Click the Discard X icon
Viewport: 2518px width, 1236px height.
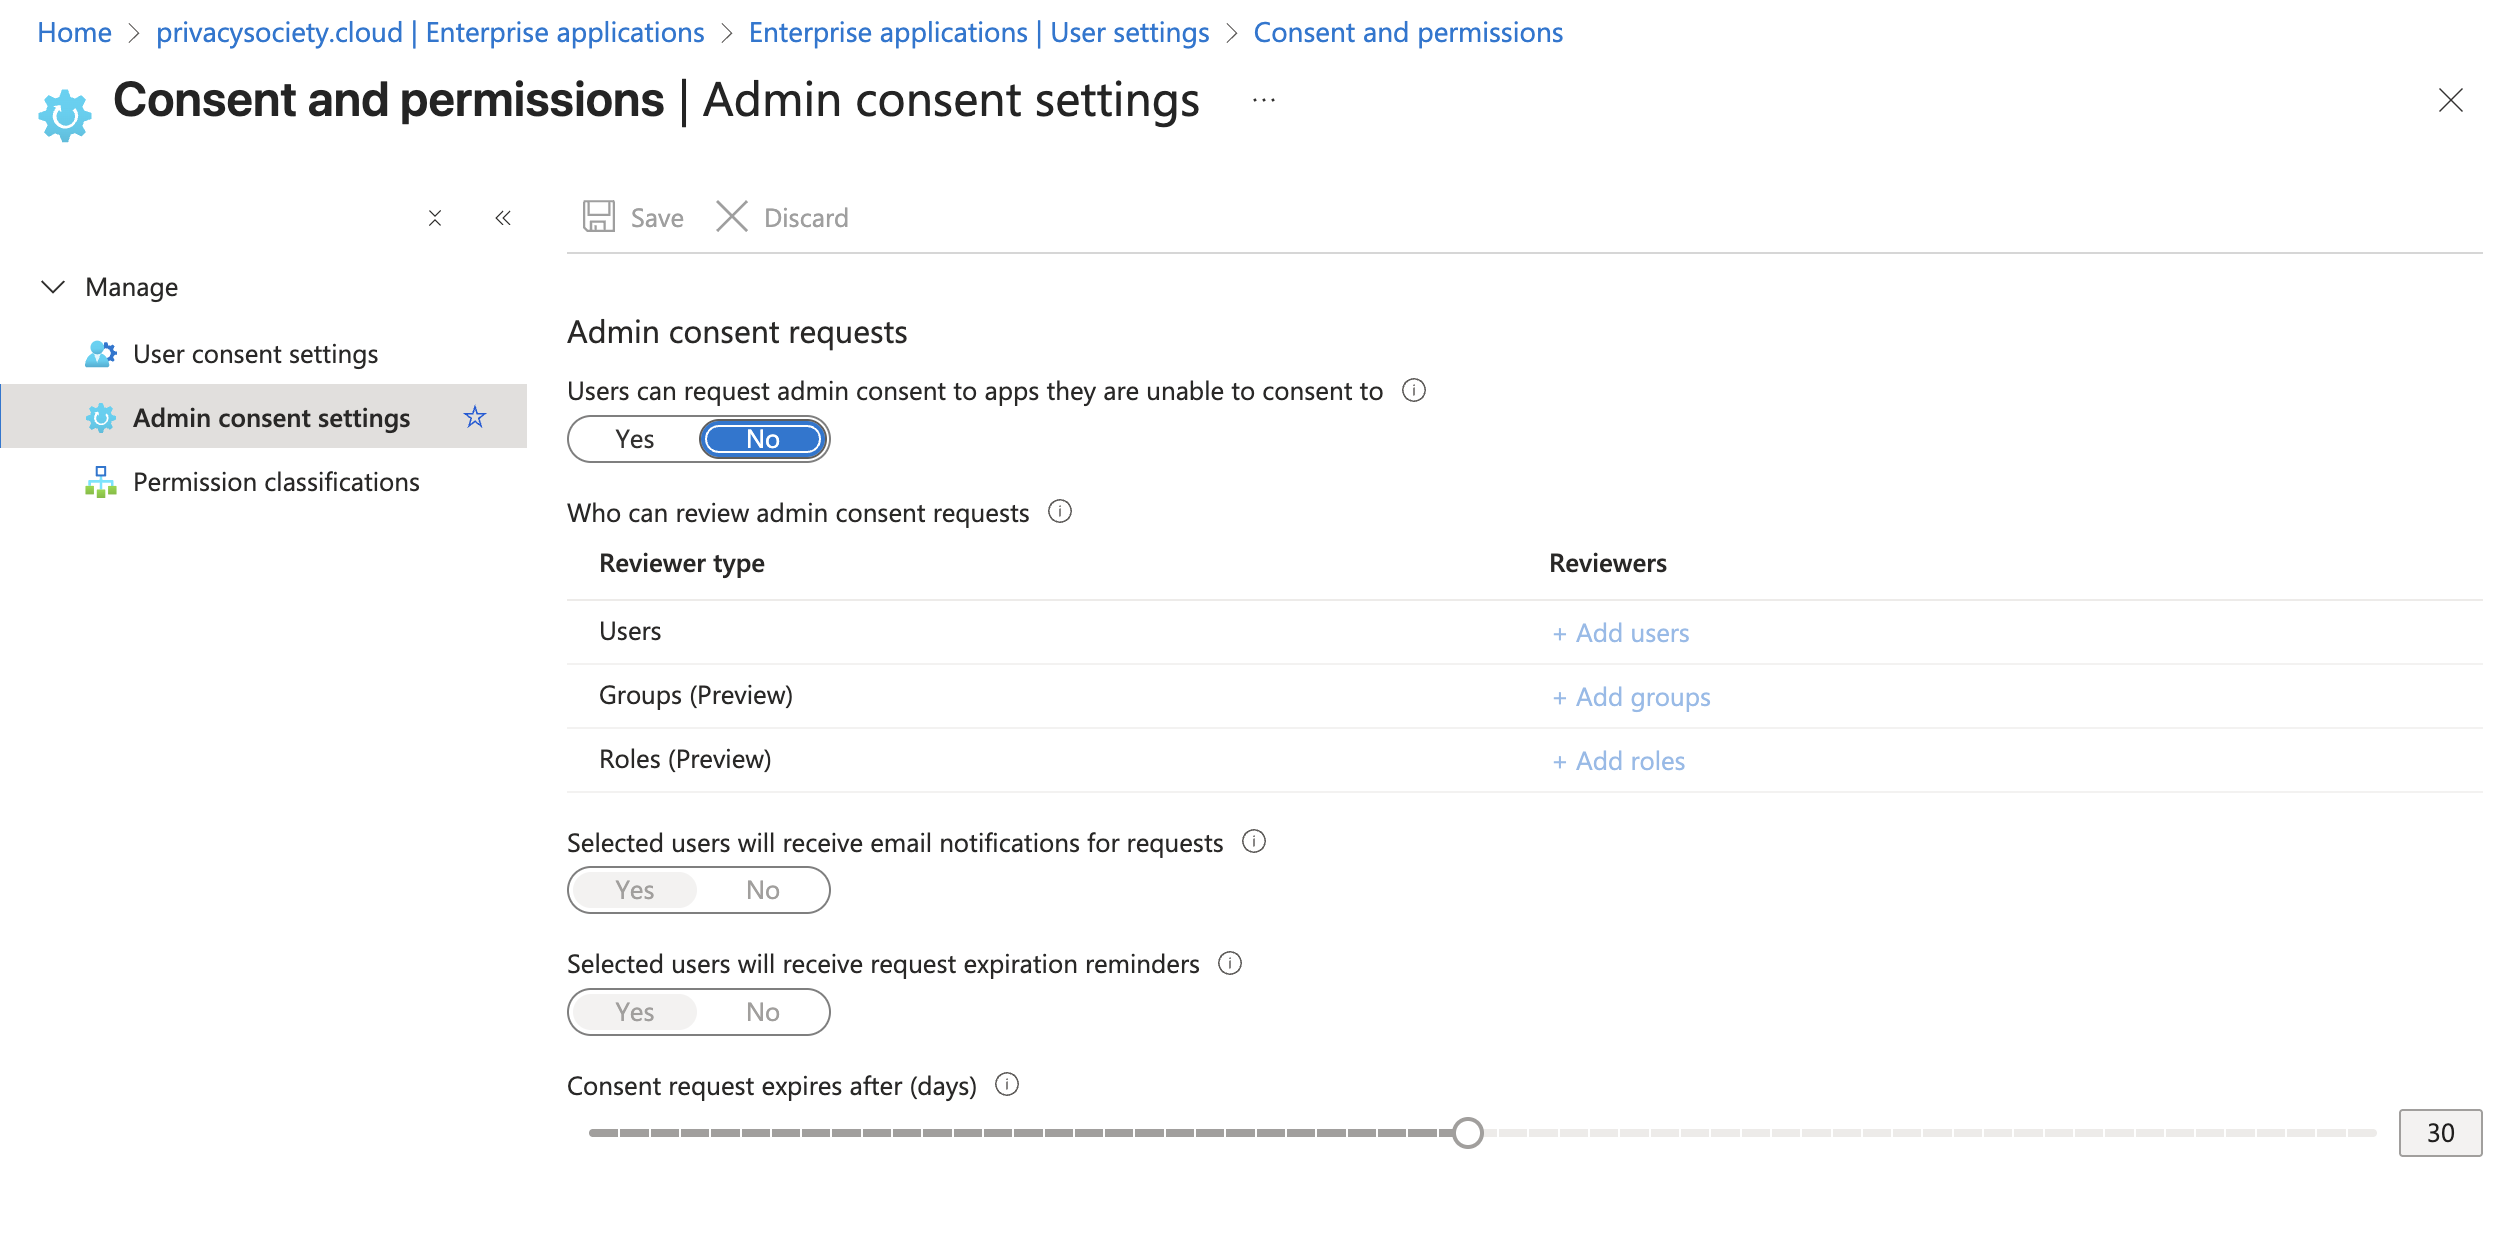tap(731, 217)
